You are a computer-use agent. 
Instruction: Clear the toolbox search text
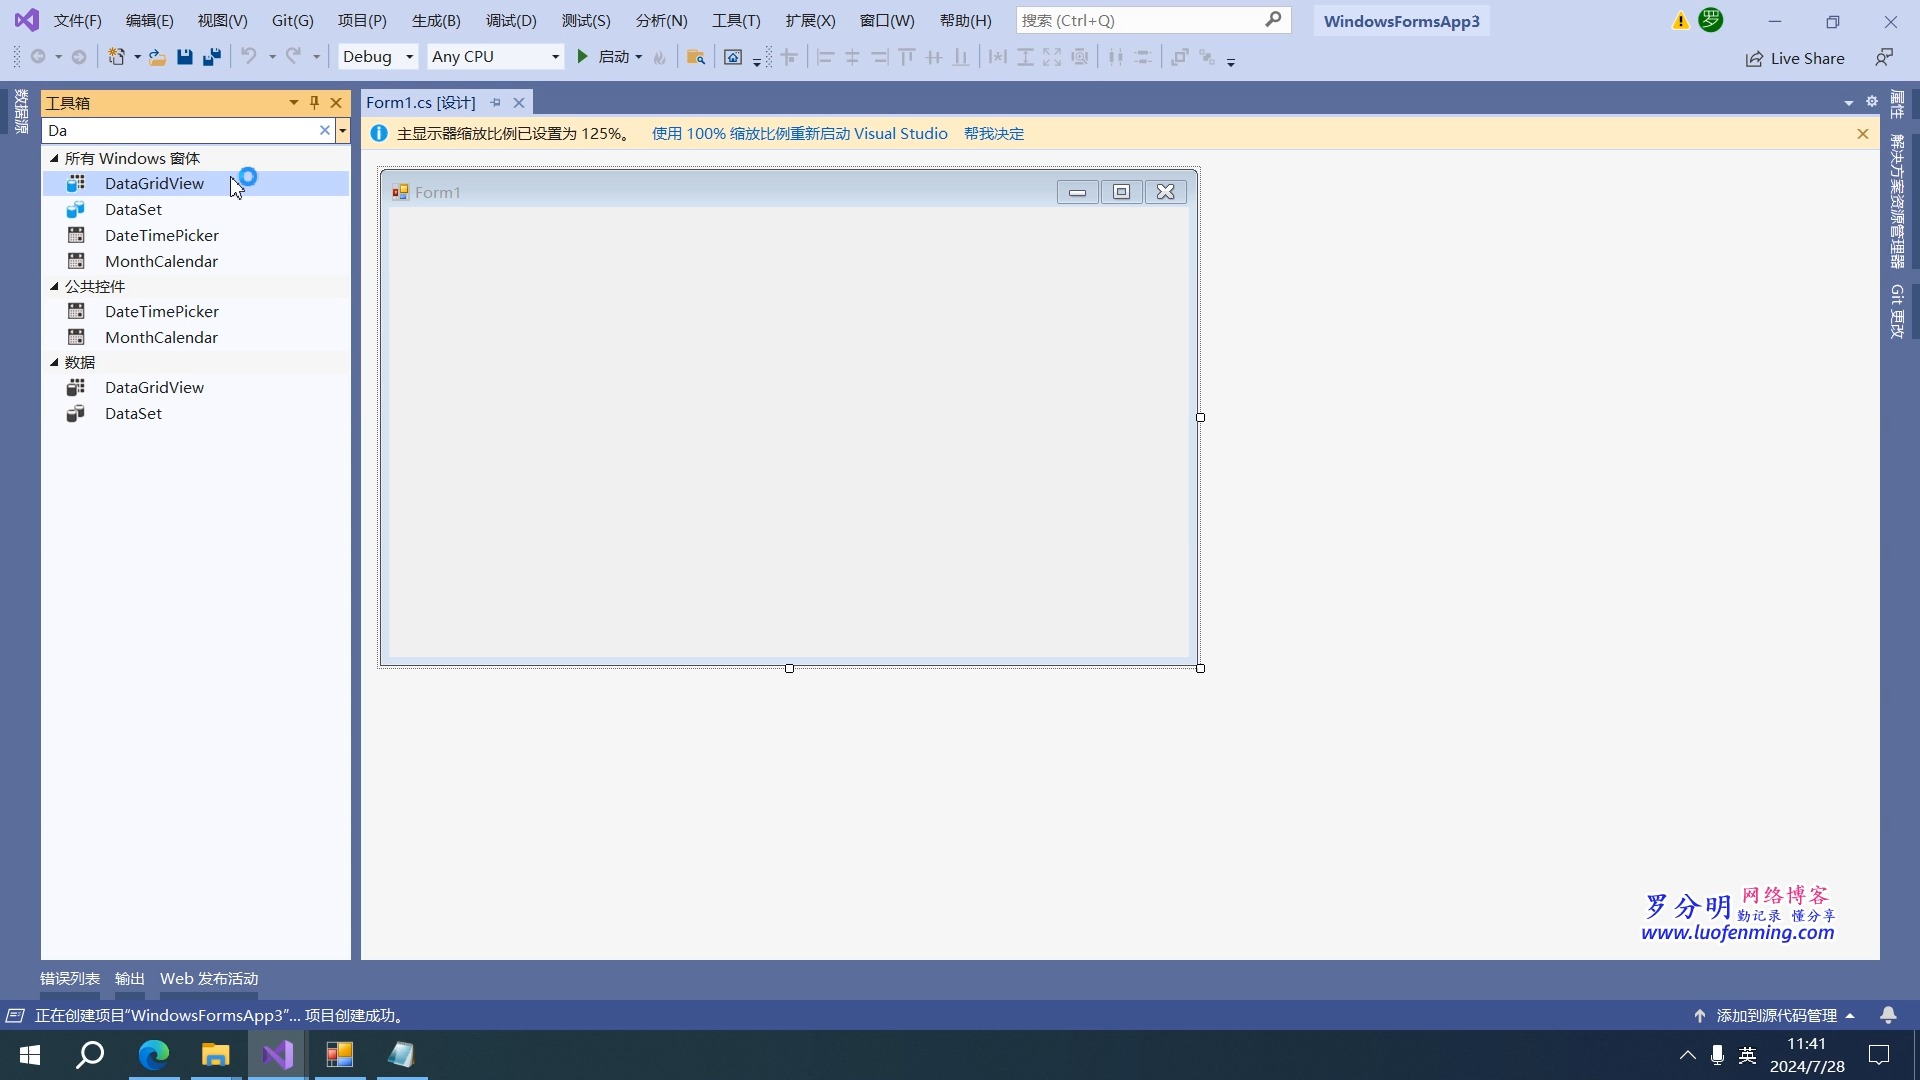coord(324,130)
